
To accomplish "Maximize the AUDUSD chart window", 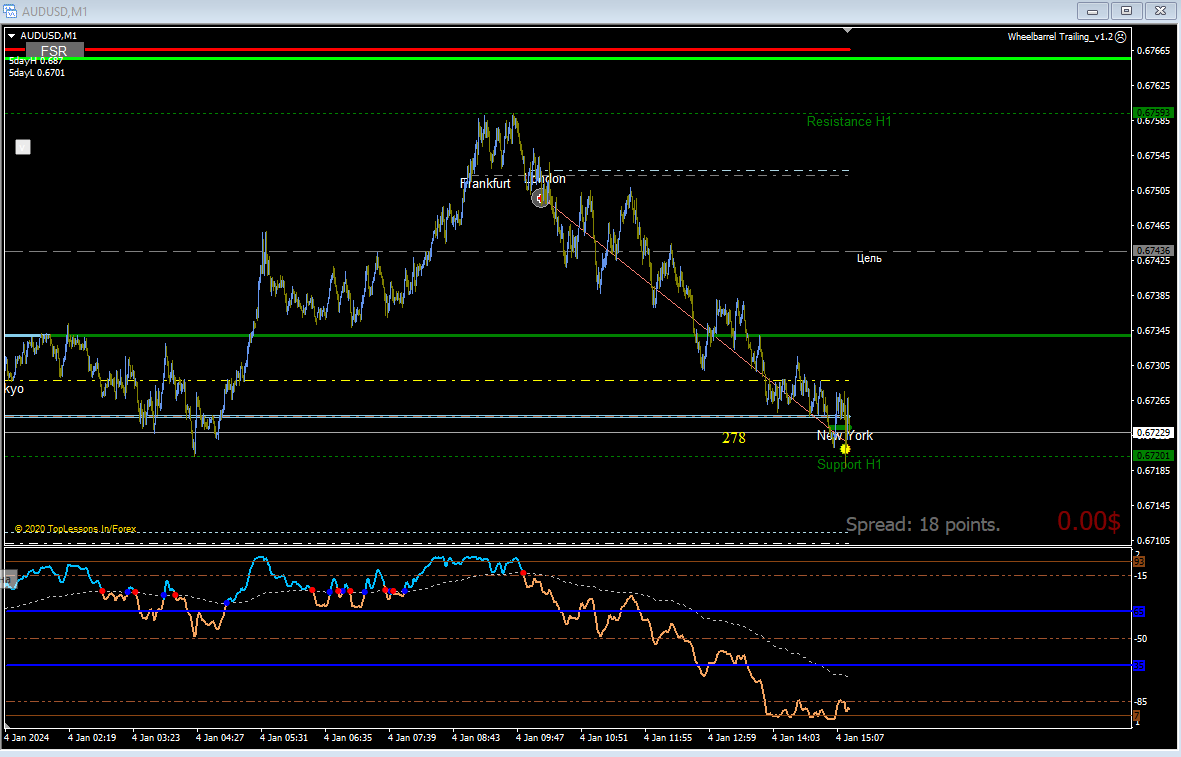I will click(1127, 11).
